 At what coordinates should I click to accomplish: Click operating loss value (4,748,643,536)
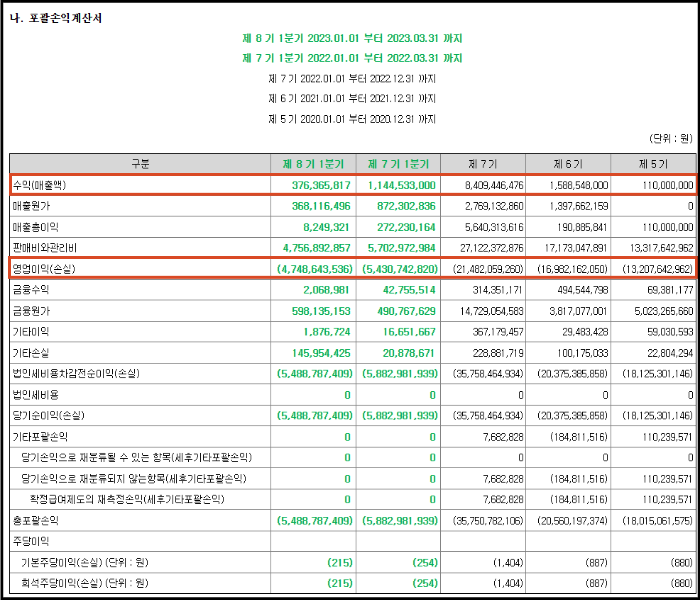click(x=314, y=269)
